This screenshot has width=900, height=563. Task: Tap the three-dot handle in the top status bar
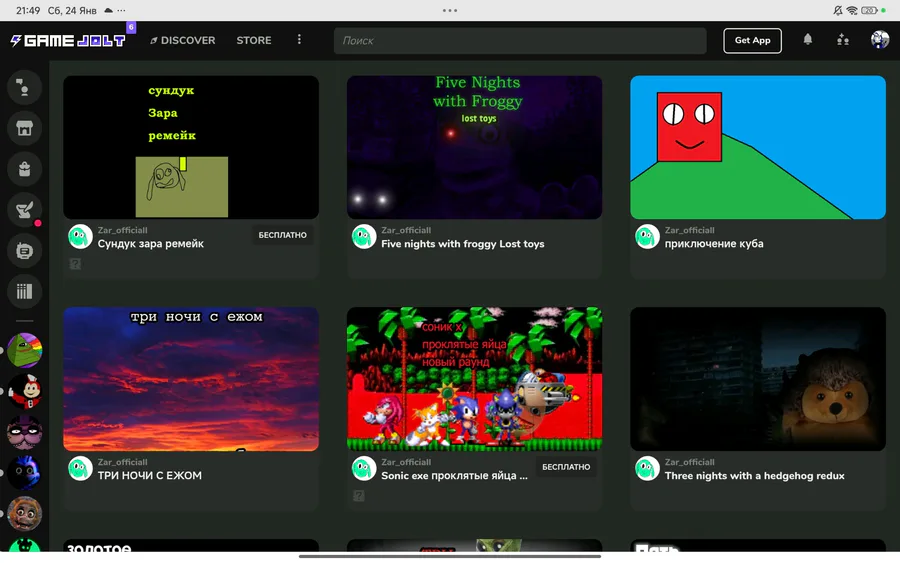coord(450,10)
